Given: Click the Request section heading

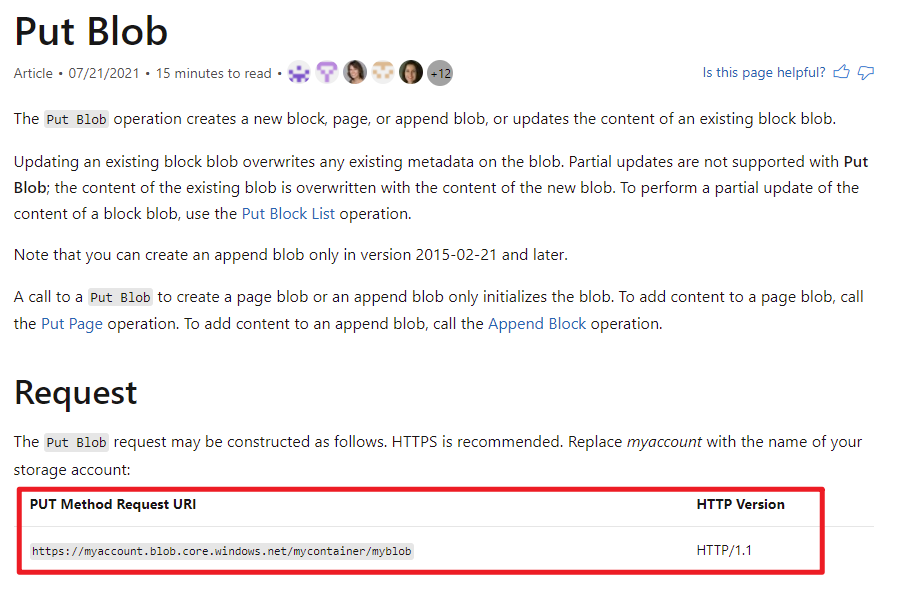Looking at the screenshot, I should (x=76, y=393).
